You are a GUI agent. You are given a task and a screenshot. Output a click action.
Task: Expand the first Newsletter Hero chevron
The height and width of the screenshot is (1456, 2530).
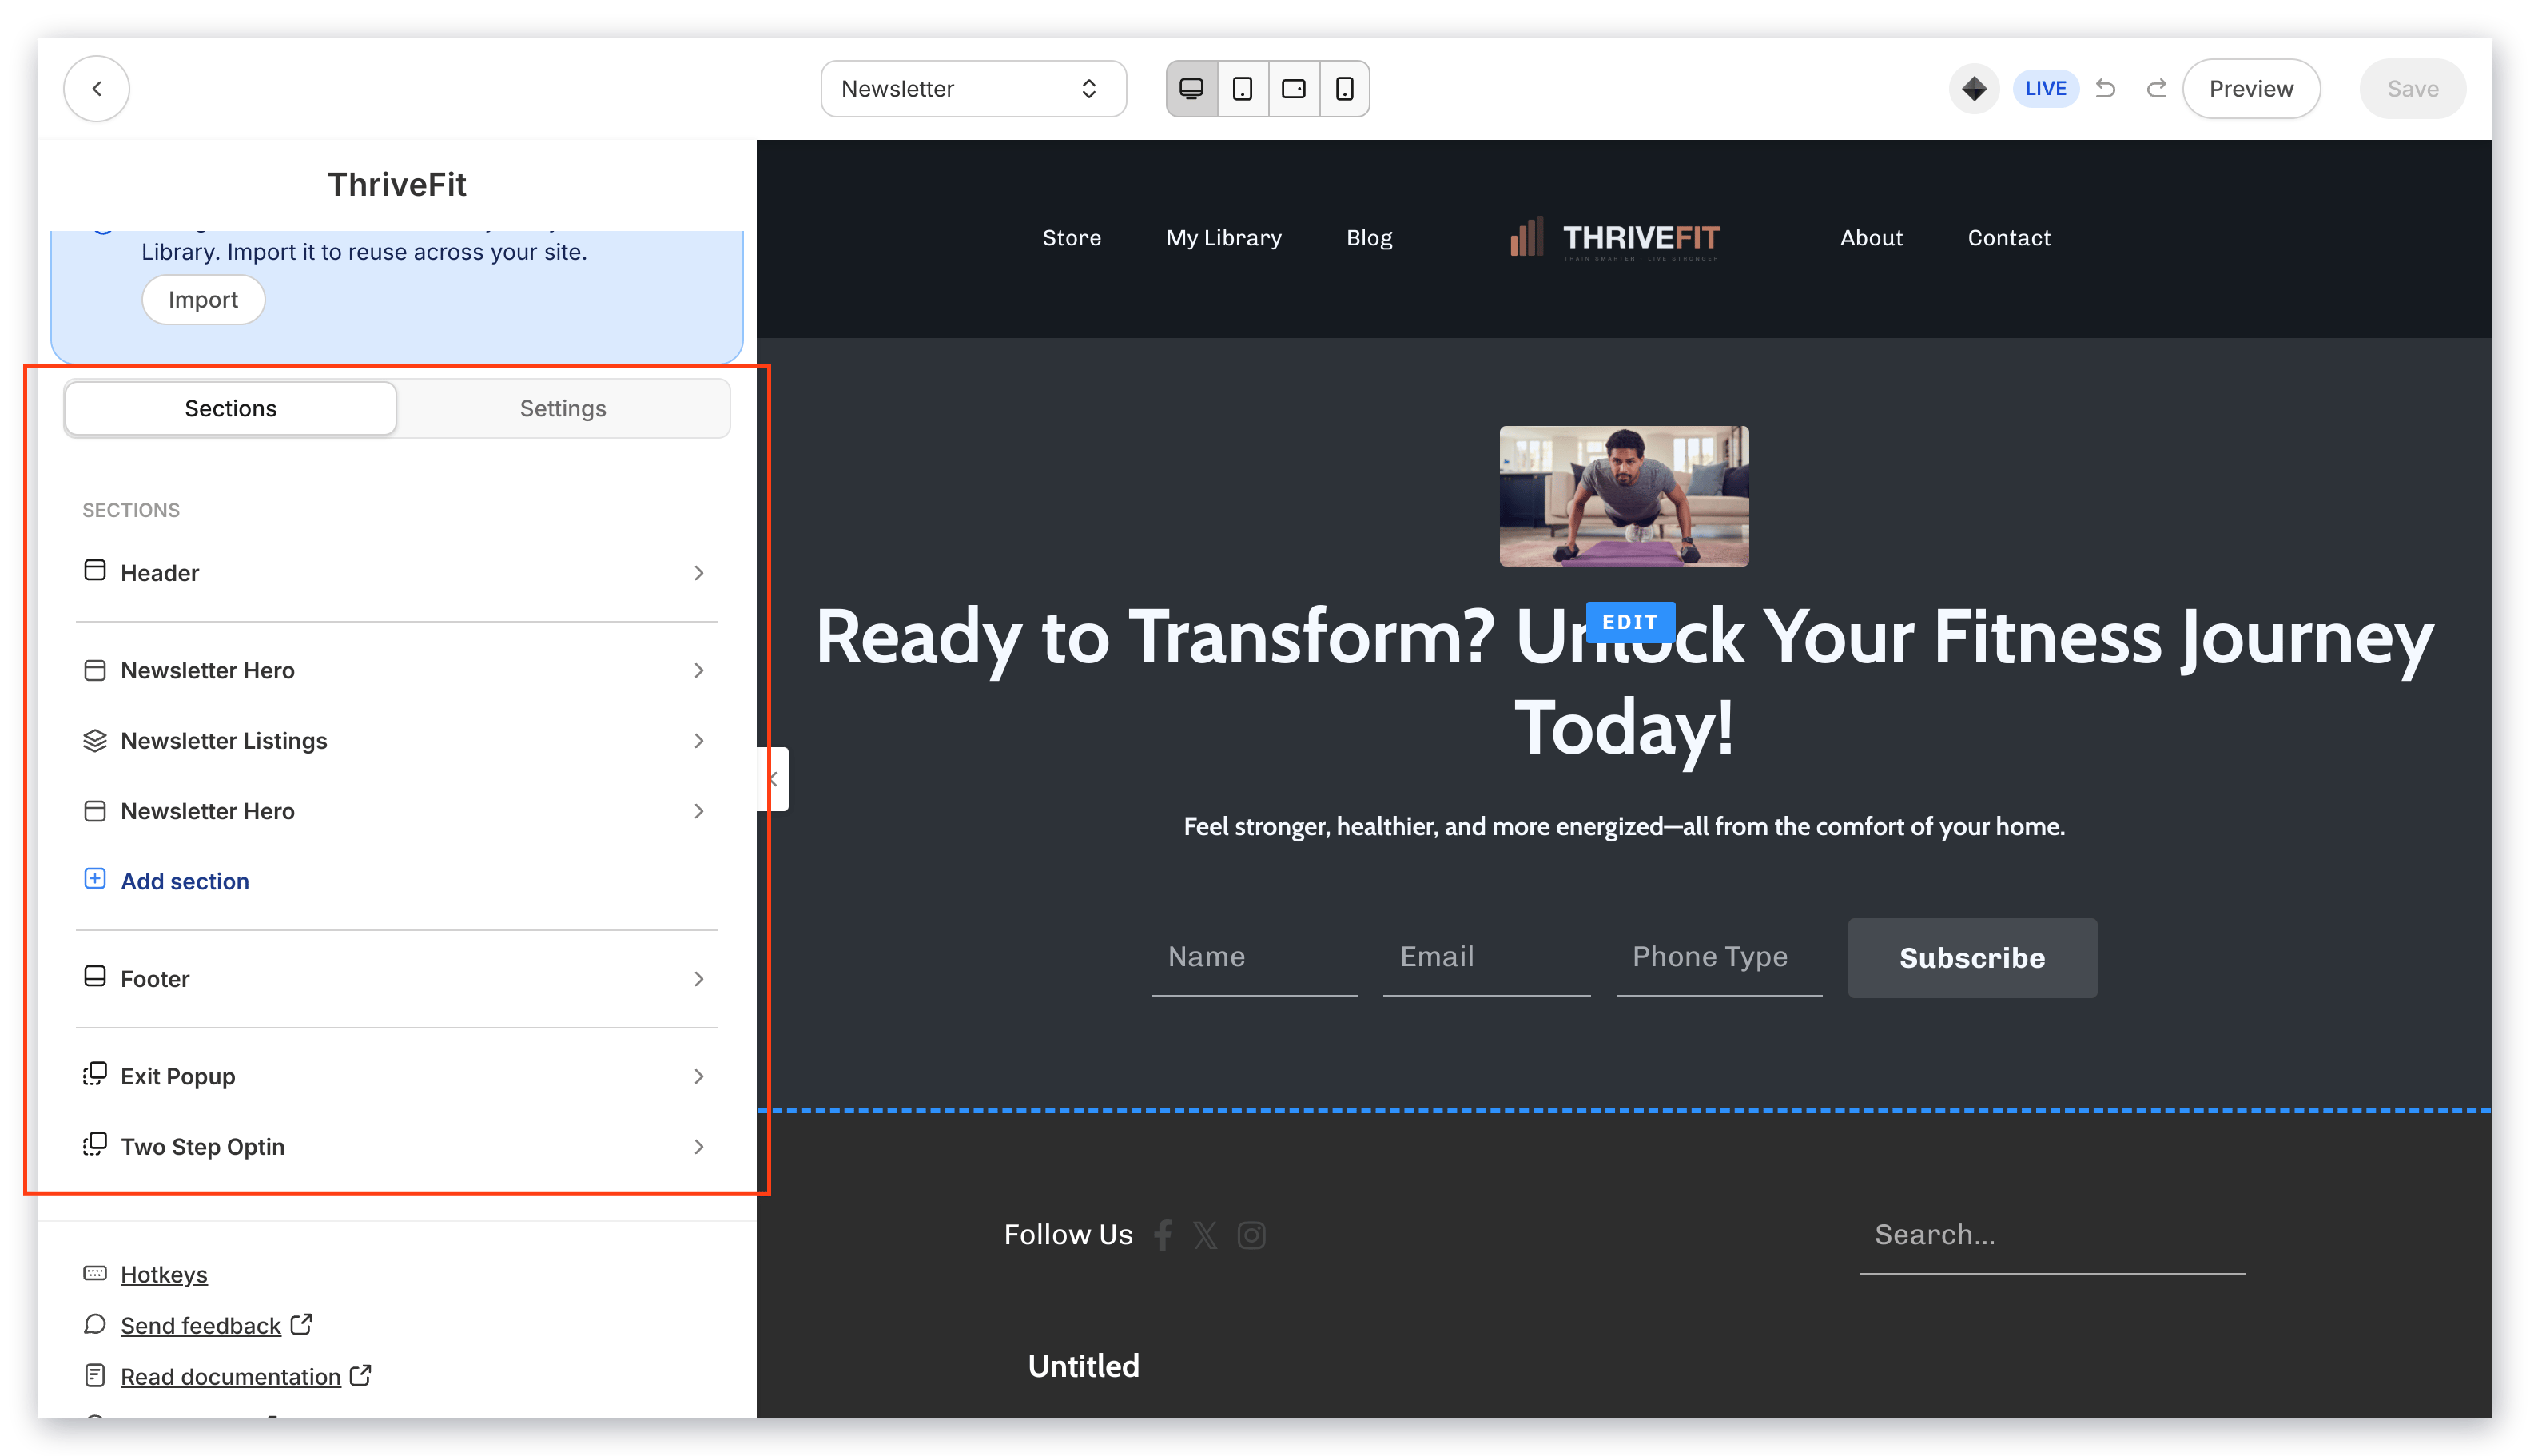pyautogui.click(x=698, y=670)
